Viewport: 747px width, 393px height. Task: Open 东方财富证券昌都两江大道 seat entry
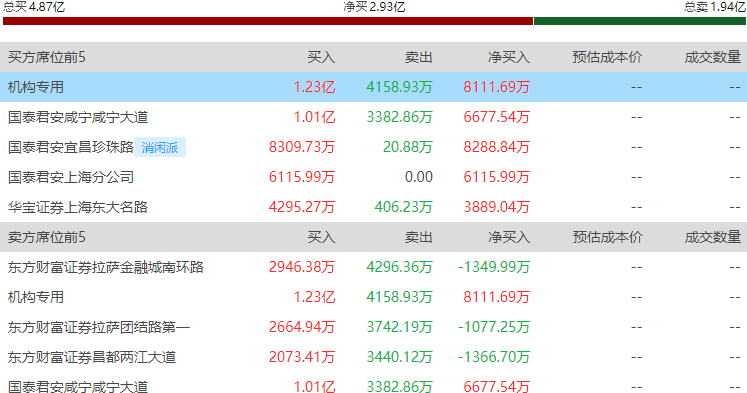tap(92, 357)
